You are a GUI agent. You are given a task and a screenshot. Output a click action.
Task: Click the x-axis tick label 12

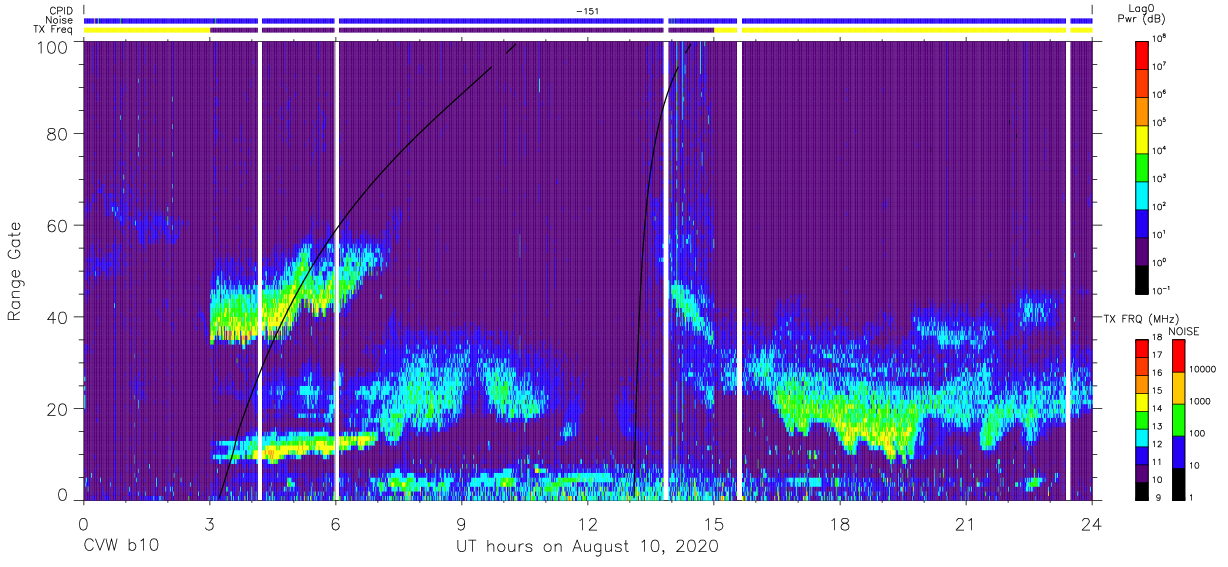click(588, 523)
